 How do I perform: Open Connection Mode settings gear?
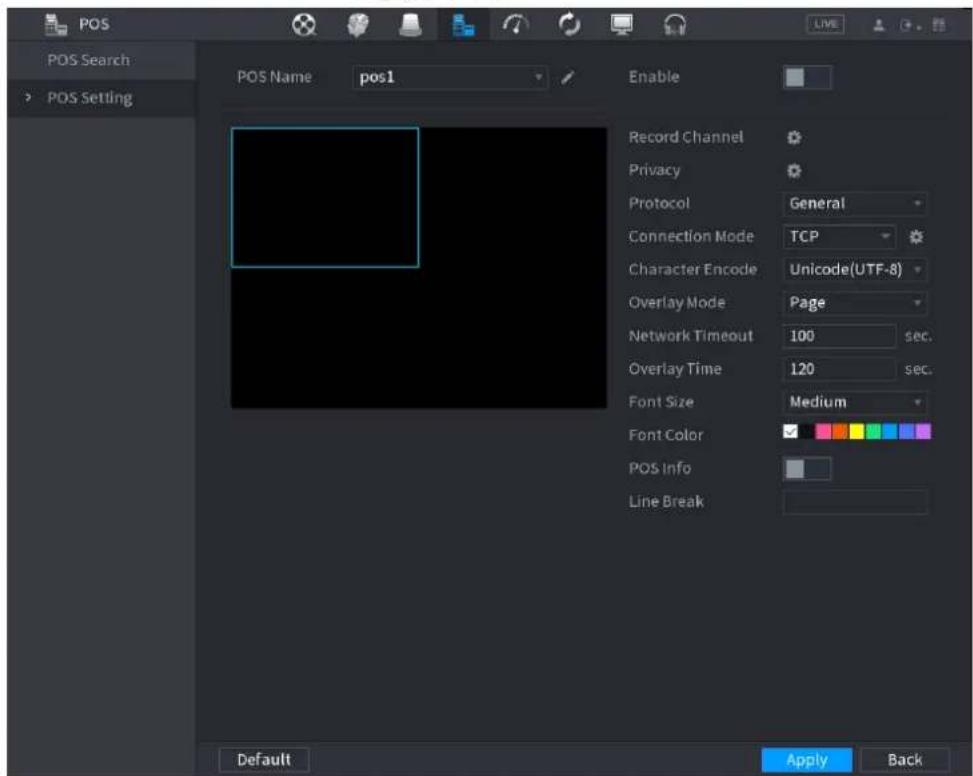tap(916, 237)
